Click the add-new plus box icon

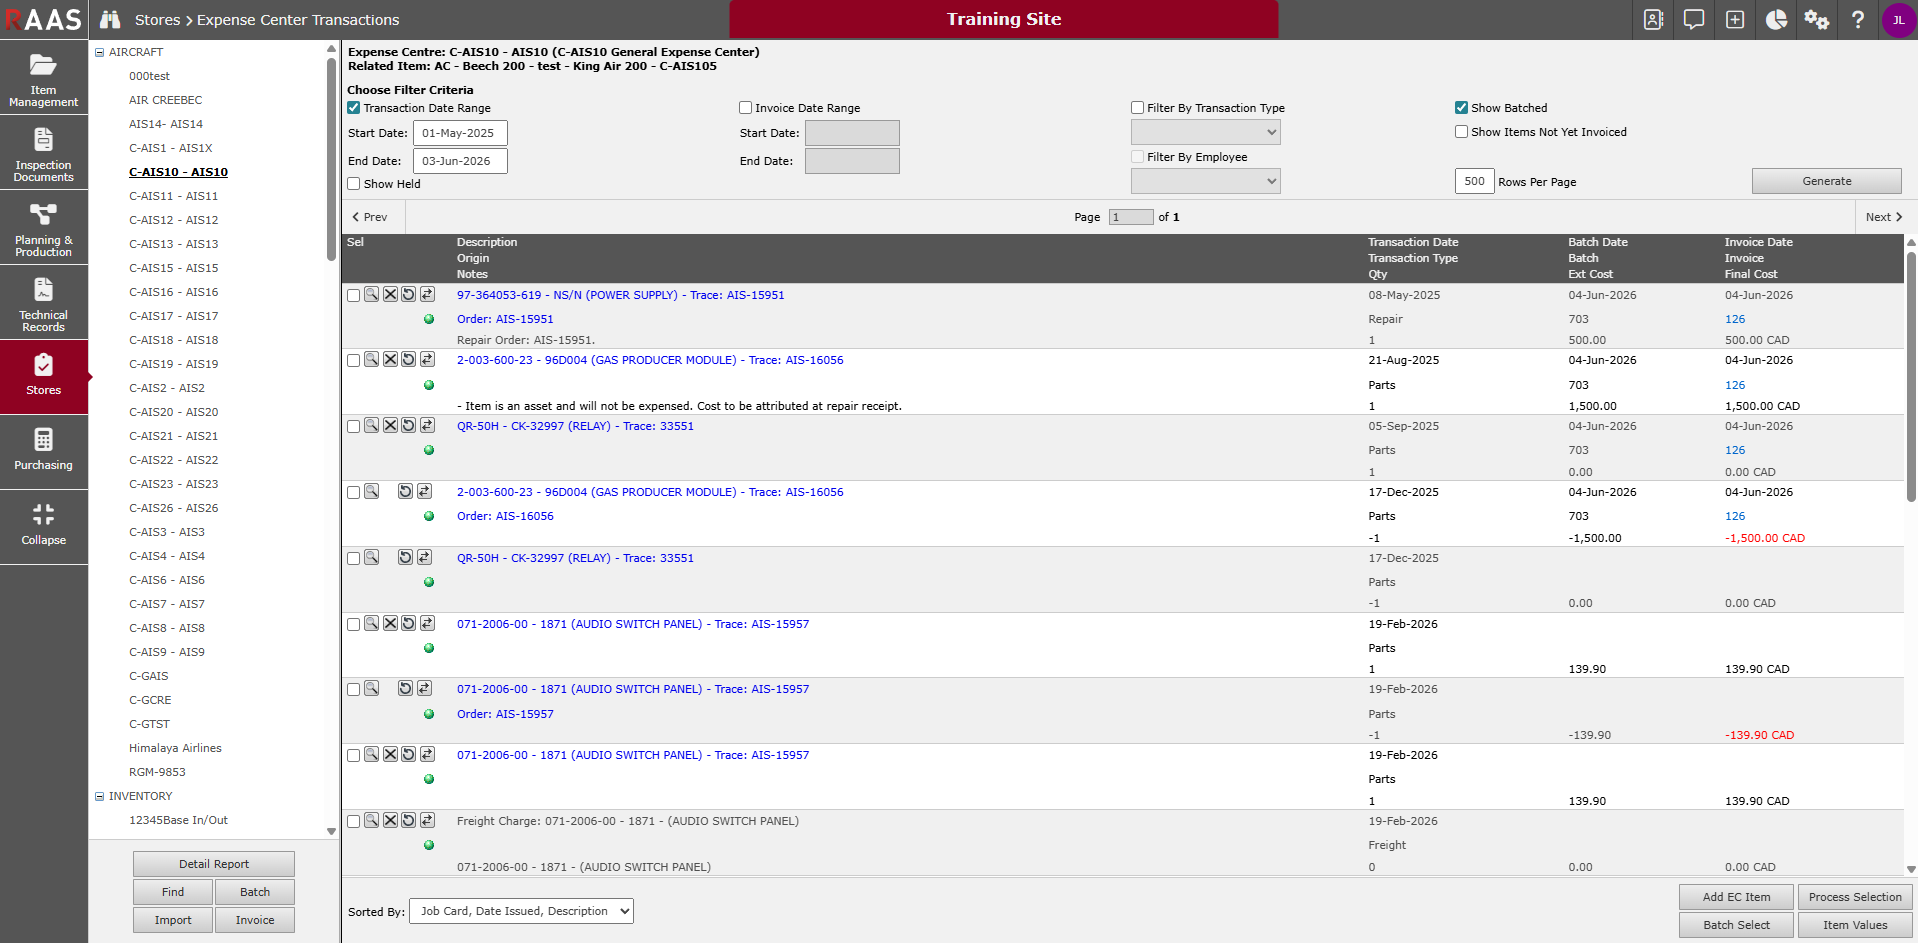coord(1735,20)
